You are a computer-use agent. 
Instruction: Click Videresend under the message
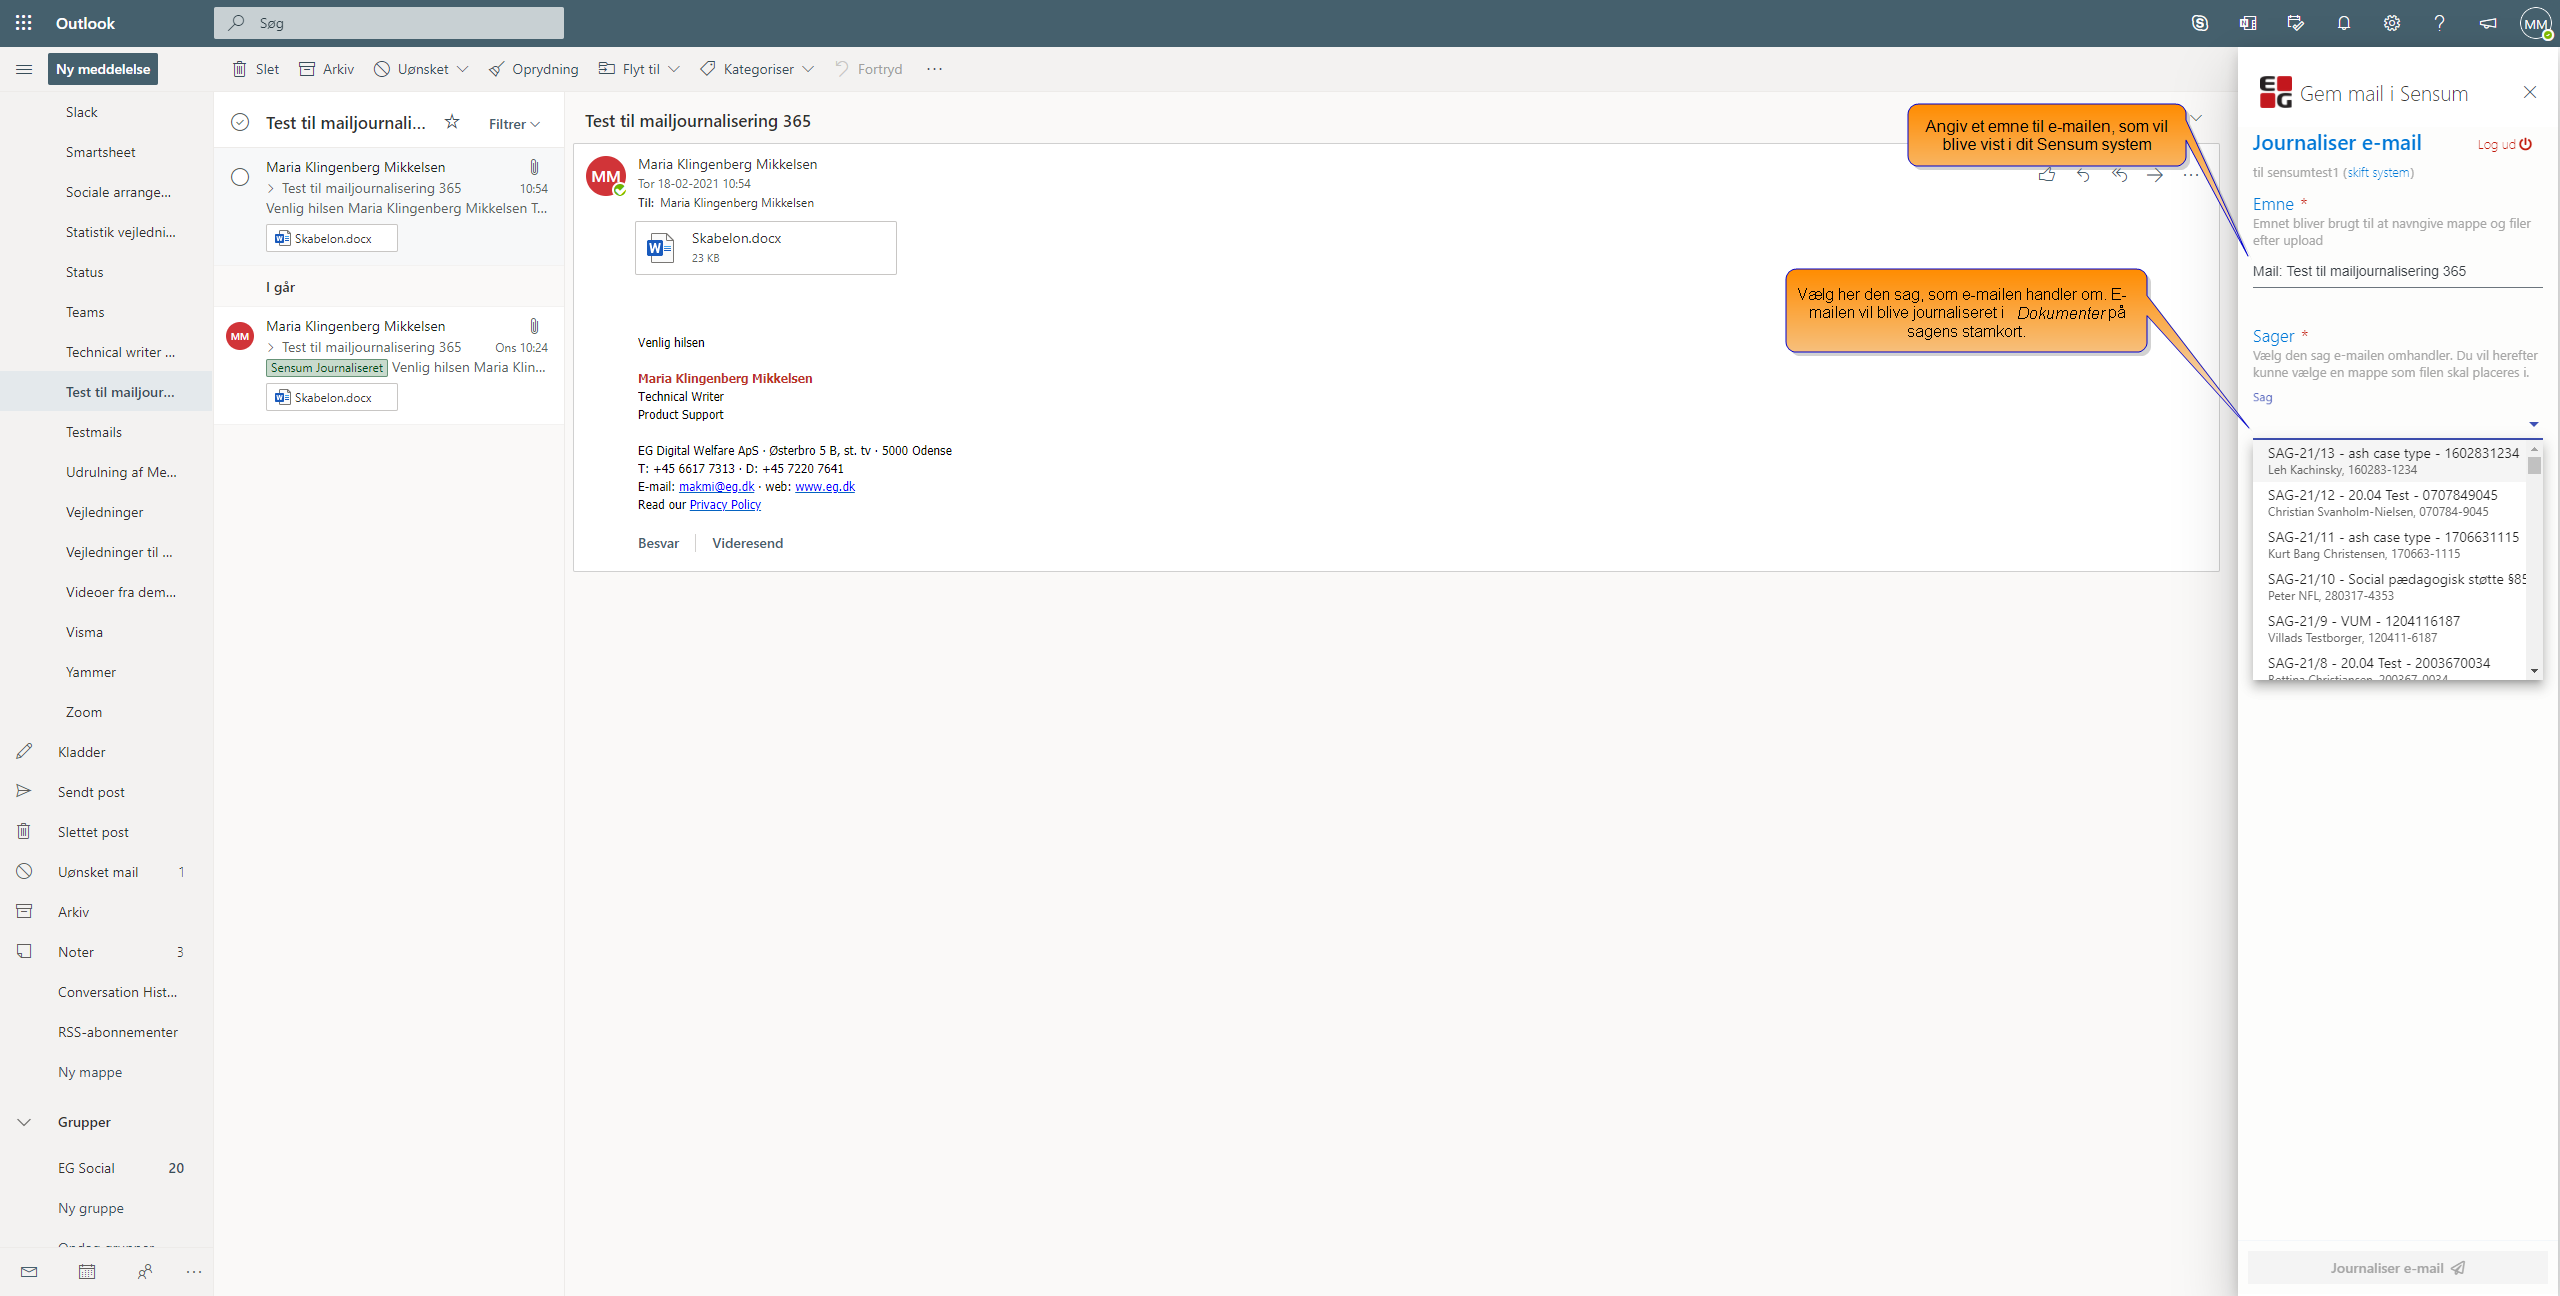(x=748, y=543)
